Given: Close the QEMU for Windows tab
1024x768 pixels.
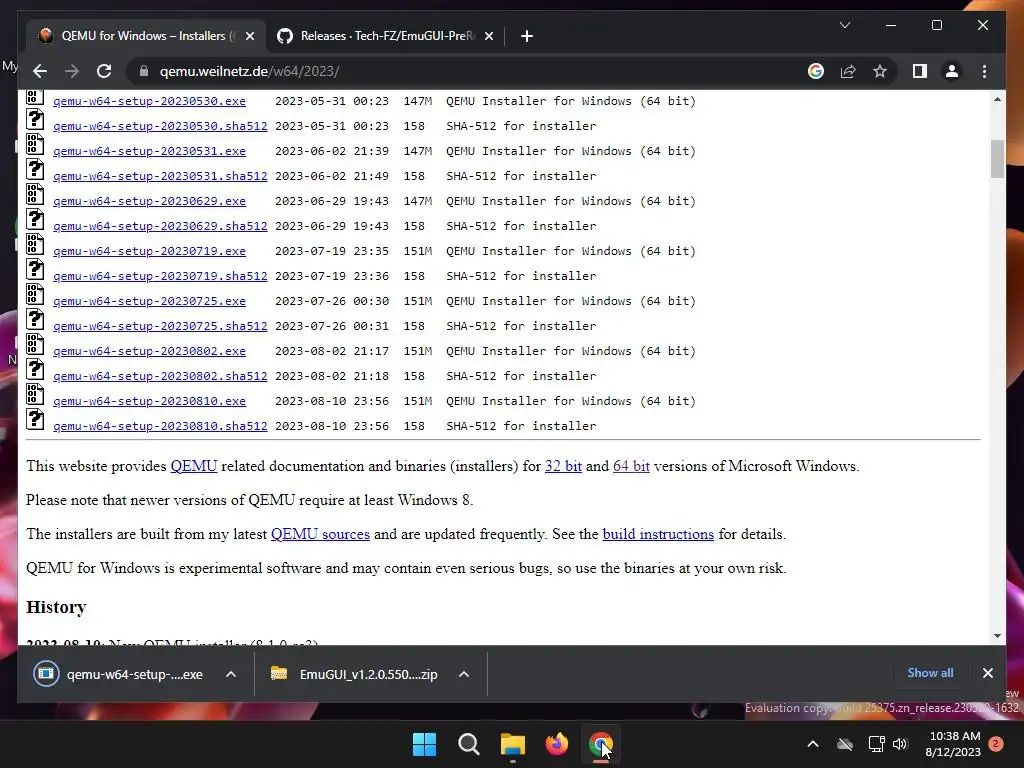Looking at the screenshot, I should coord(249,36).
